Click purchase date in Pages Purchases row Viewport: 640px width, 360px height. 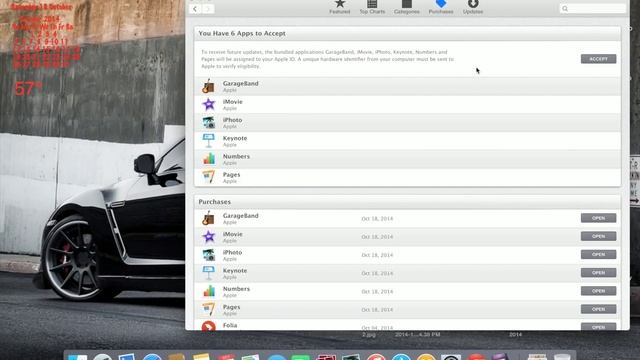click(377, 310)
